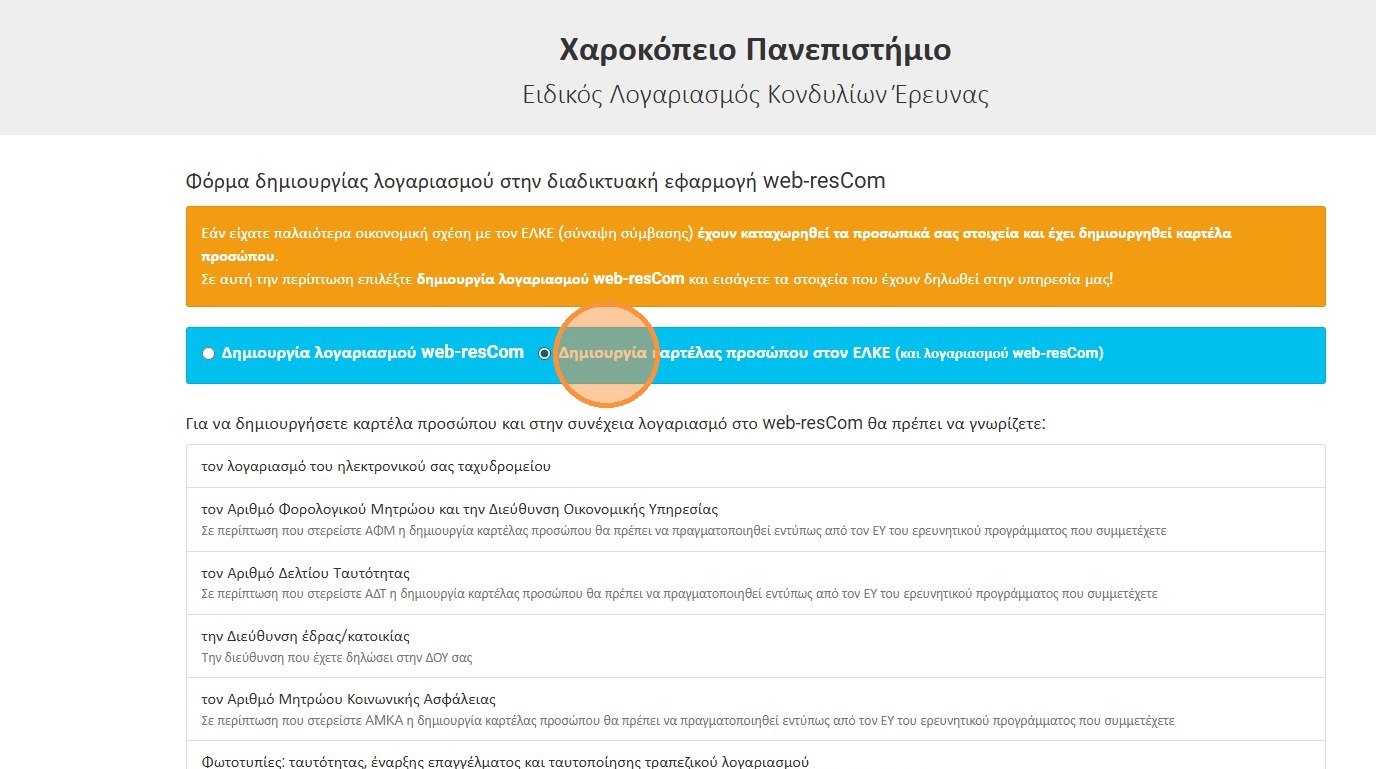1376x769 pixels.
Task: Click the note "Σε περίπτωση που στερείστε ΑΜΚΑ"
Action: [687, 721]
